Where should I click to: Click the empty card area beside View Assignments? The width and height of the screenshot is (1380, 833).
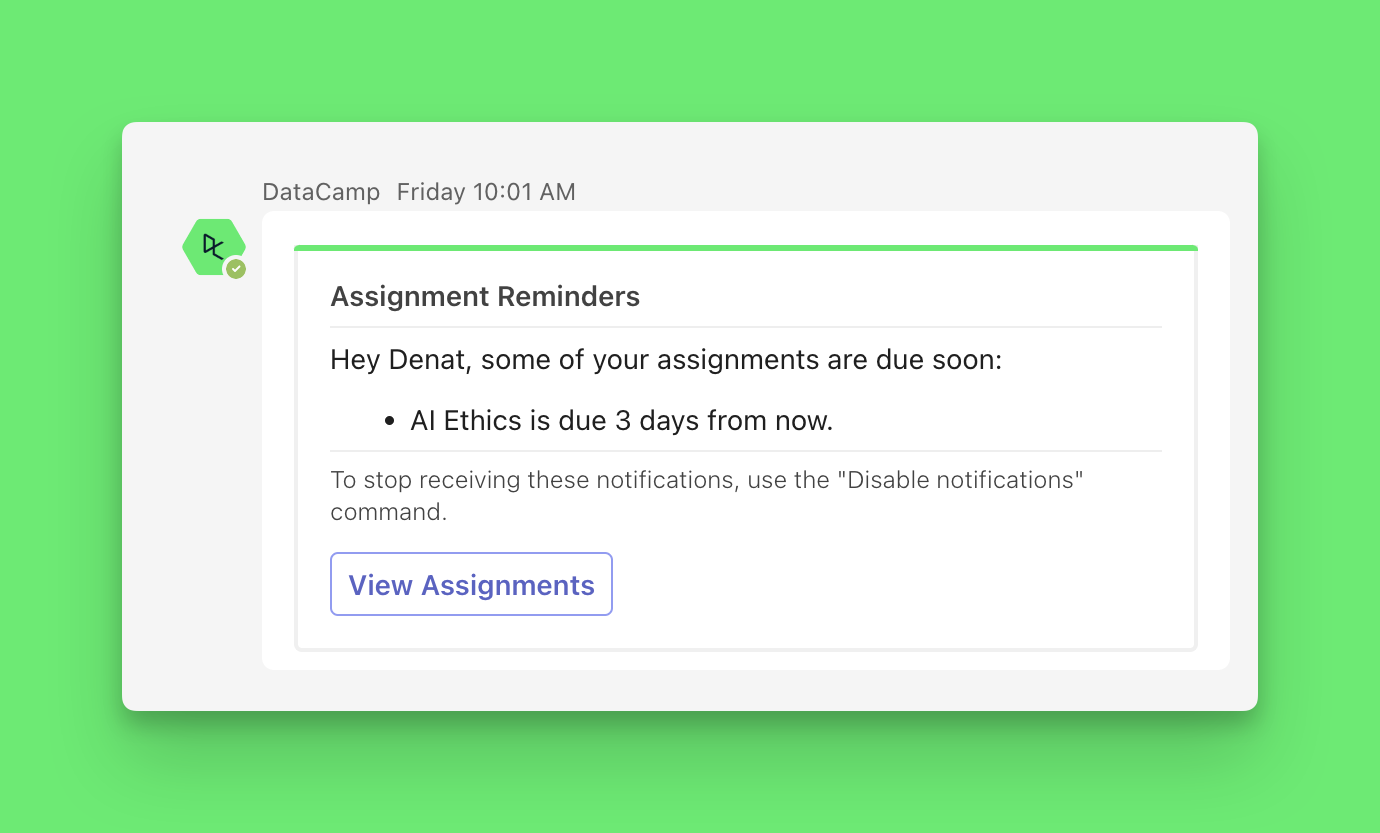[x=900, y=585]
